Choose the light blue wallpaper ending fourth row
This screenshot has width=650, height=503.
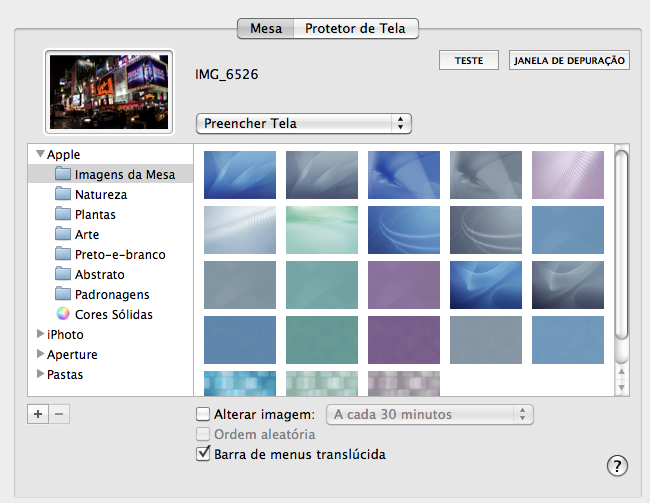click(x=568, y=340)
